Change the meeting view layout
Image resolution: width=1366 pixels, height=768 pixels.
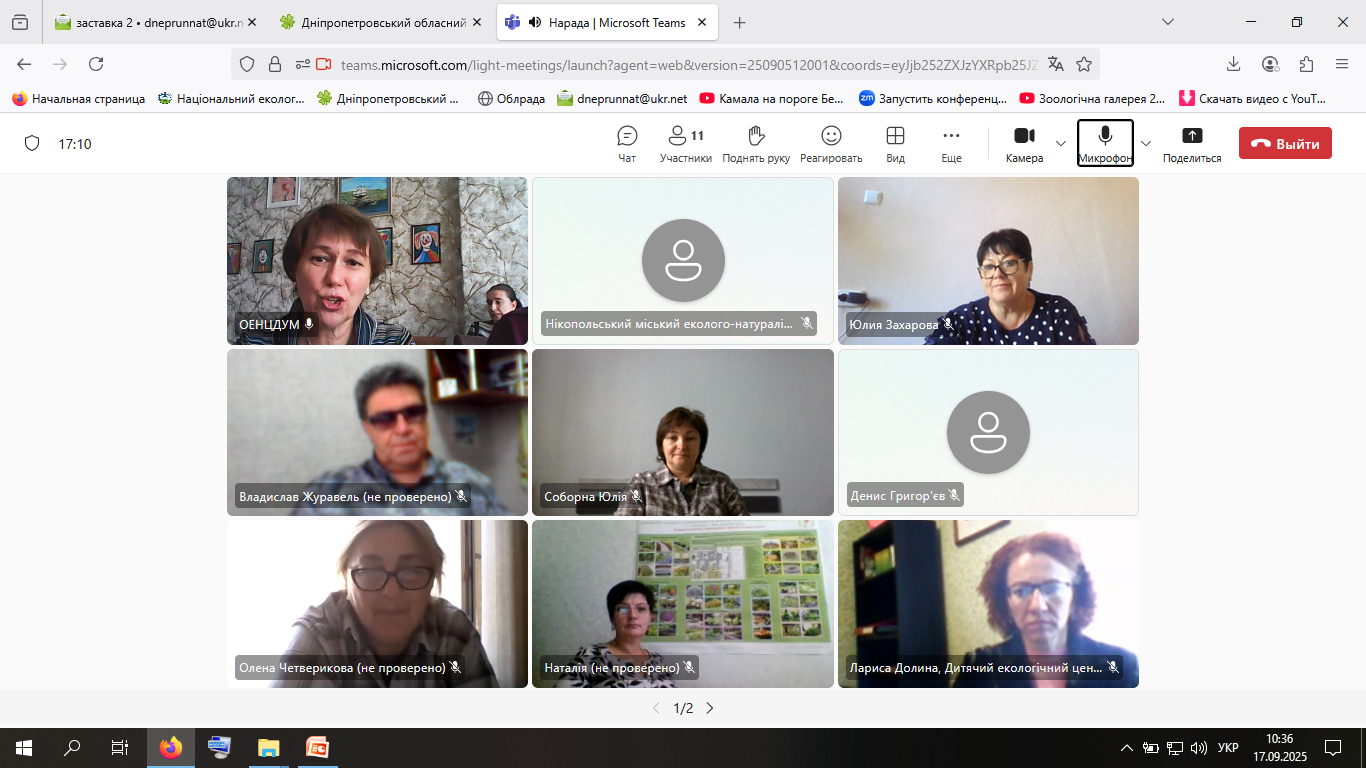(x=895, y=144)
